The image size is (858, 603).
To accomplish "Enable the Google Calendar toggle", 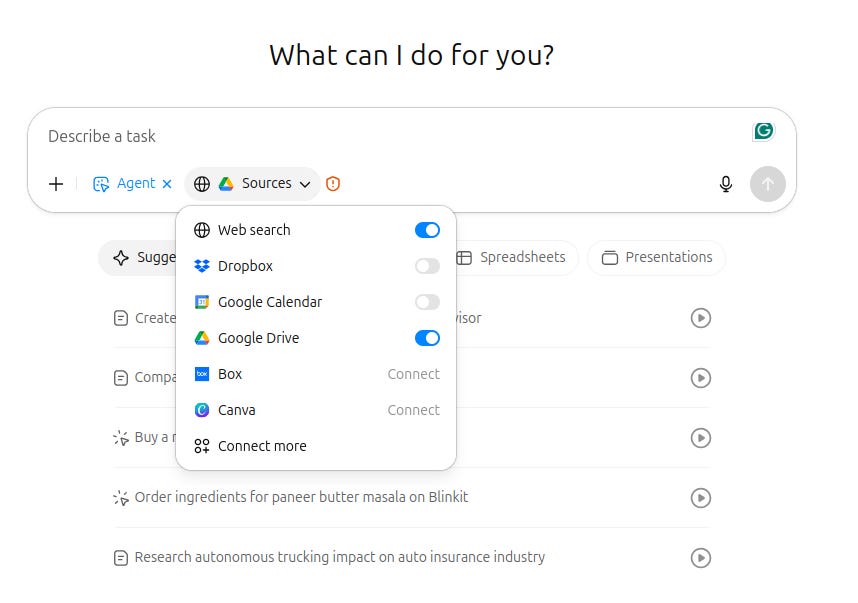I will (427, 302).
